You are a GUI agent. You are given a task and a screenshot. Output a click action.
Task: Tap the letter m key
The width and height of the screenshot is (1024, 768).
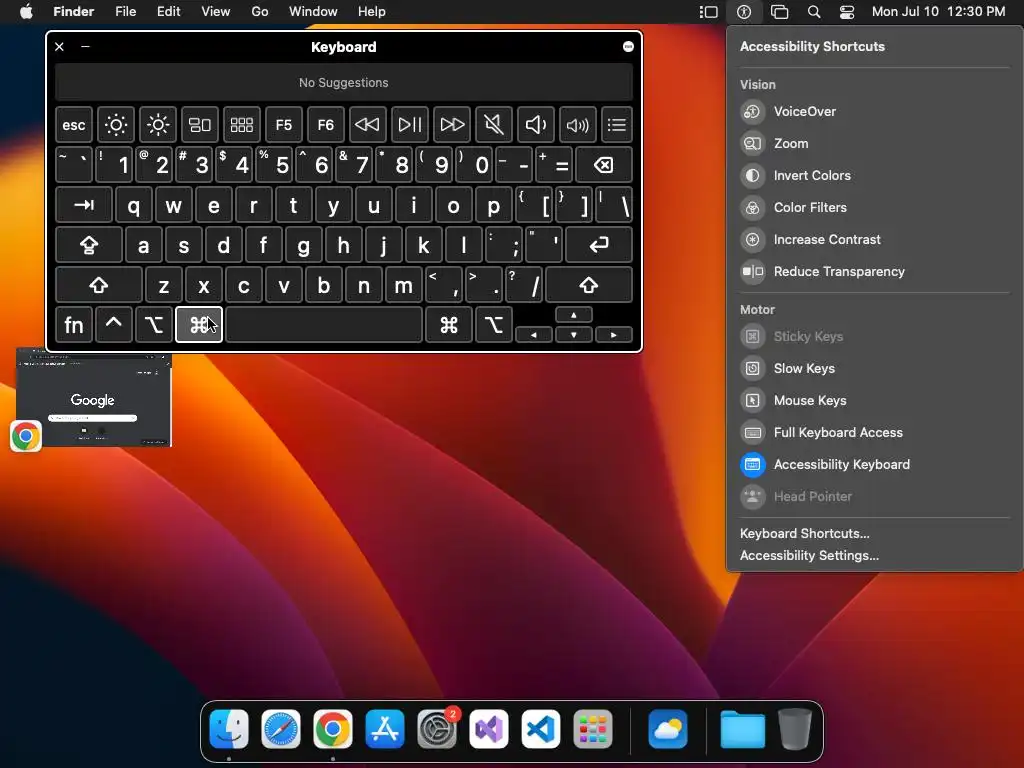pos(403,285)
